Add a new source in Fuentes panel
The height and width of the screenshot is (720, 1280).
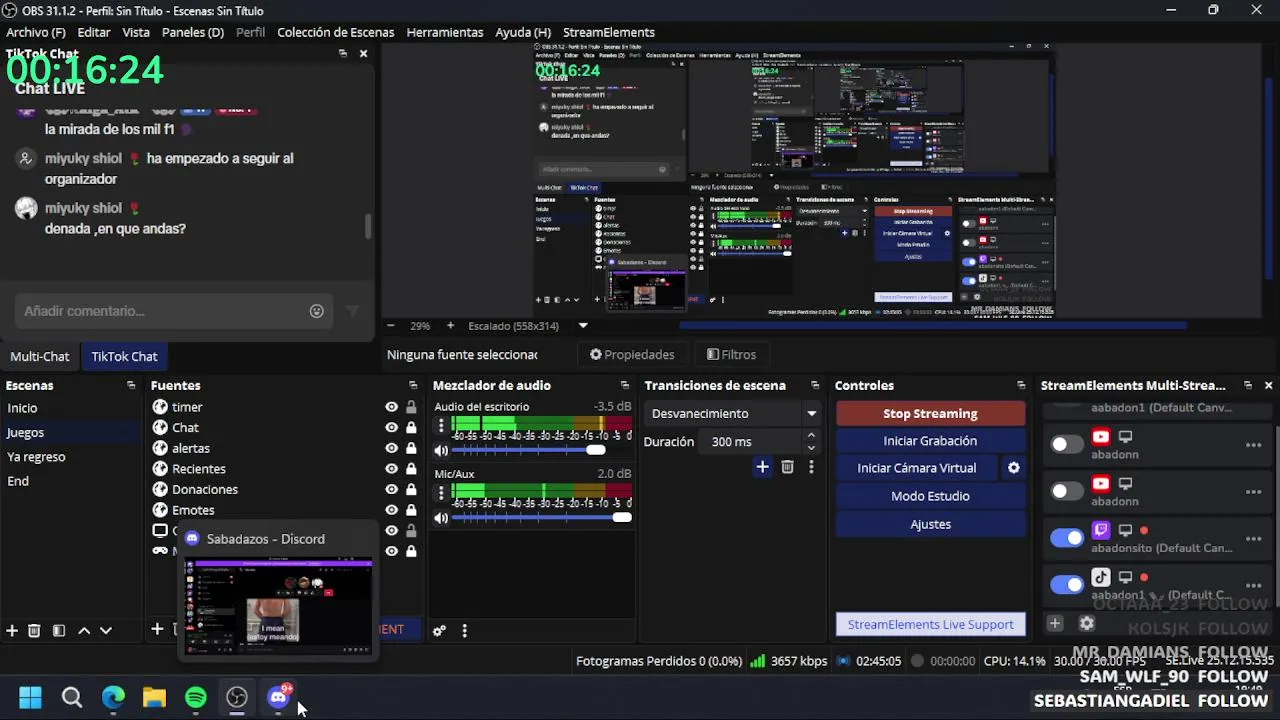click(x=157, y=629)
